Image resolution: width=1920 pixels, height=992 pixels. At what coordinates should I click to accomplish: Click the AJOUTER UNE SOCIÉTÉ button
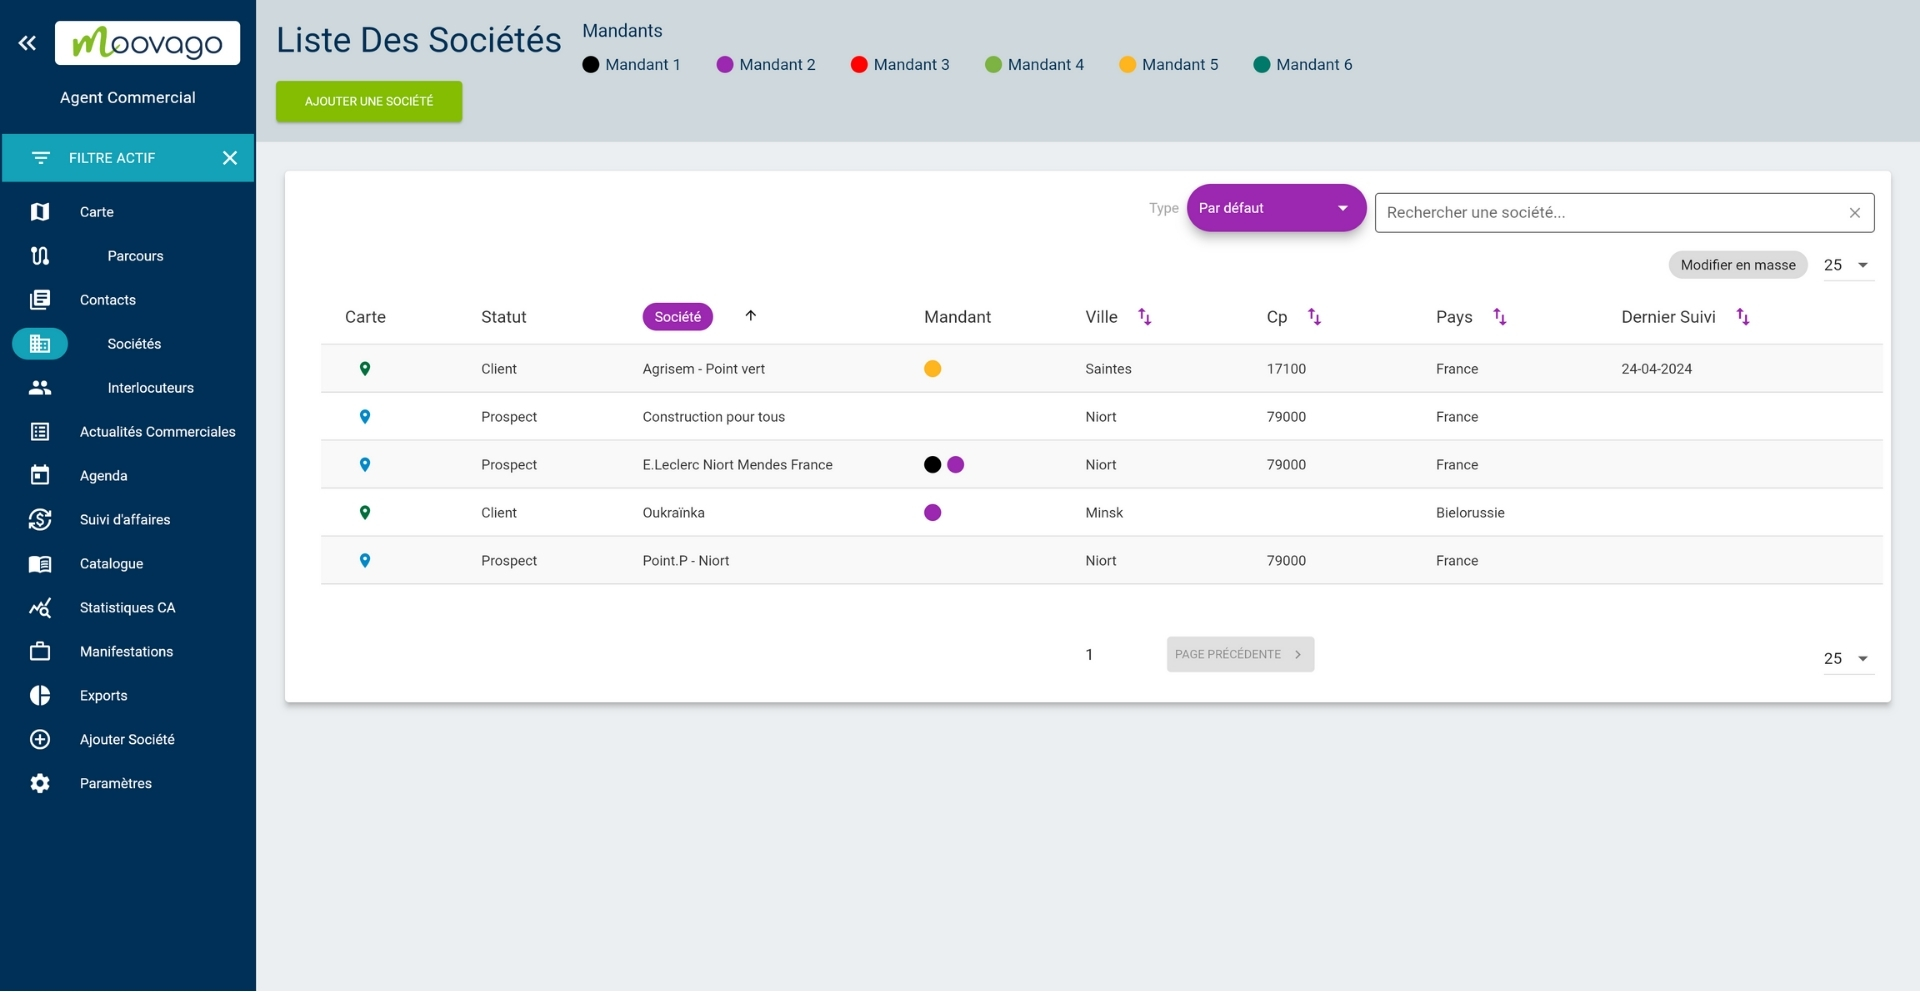tap(369, 102)
